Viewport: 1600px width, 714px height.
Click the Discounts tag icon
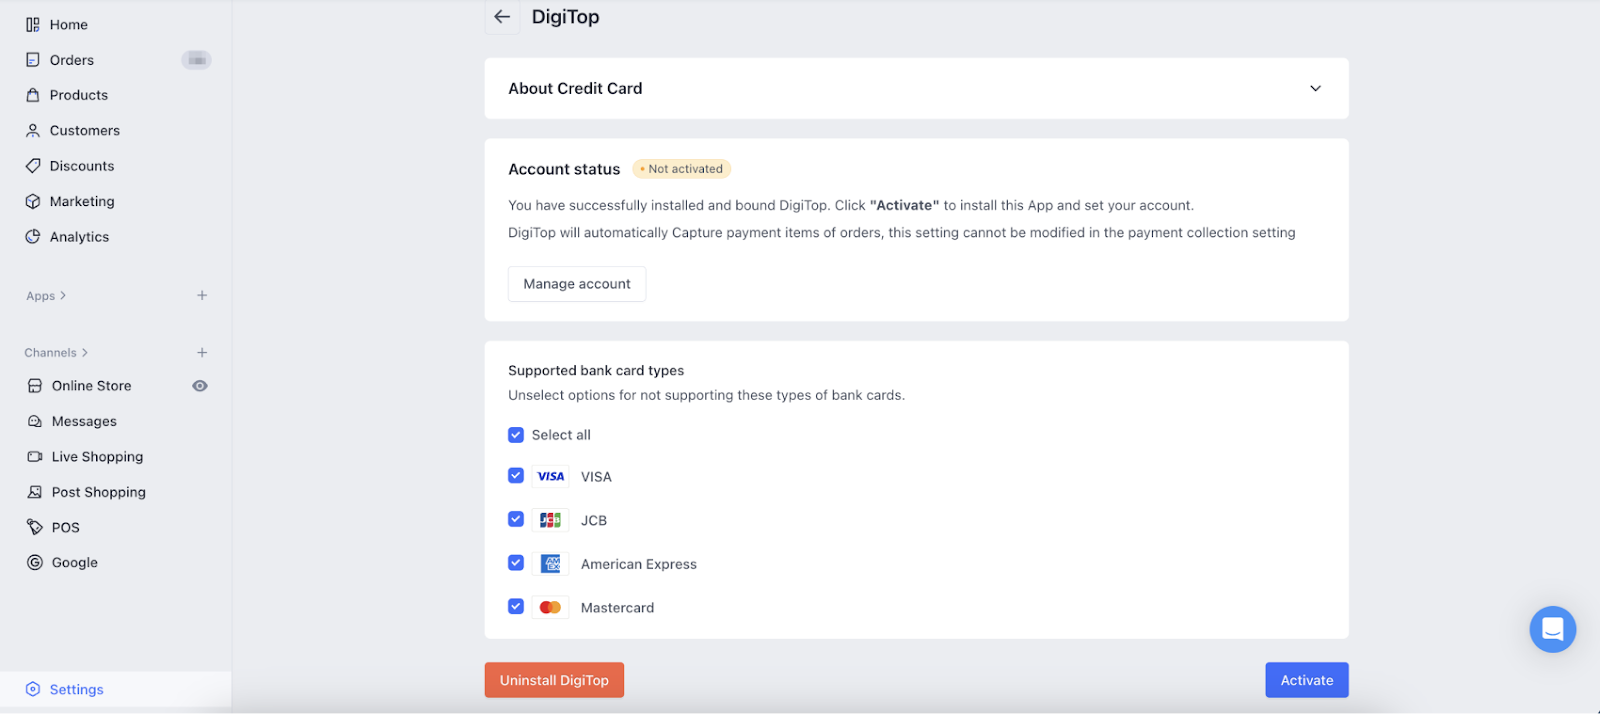(x=33, y=166)
